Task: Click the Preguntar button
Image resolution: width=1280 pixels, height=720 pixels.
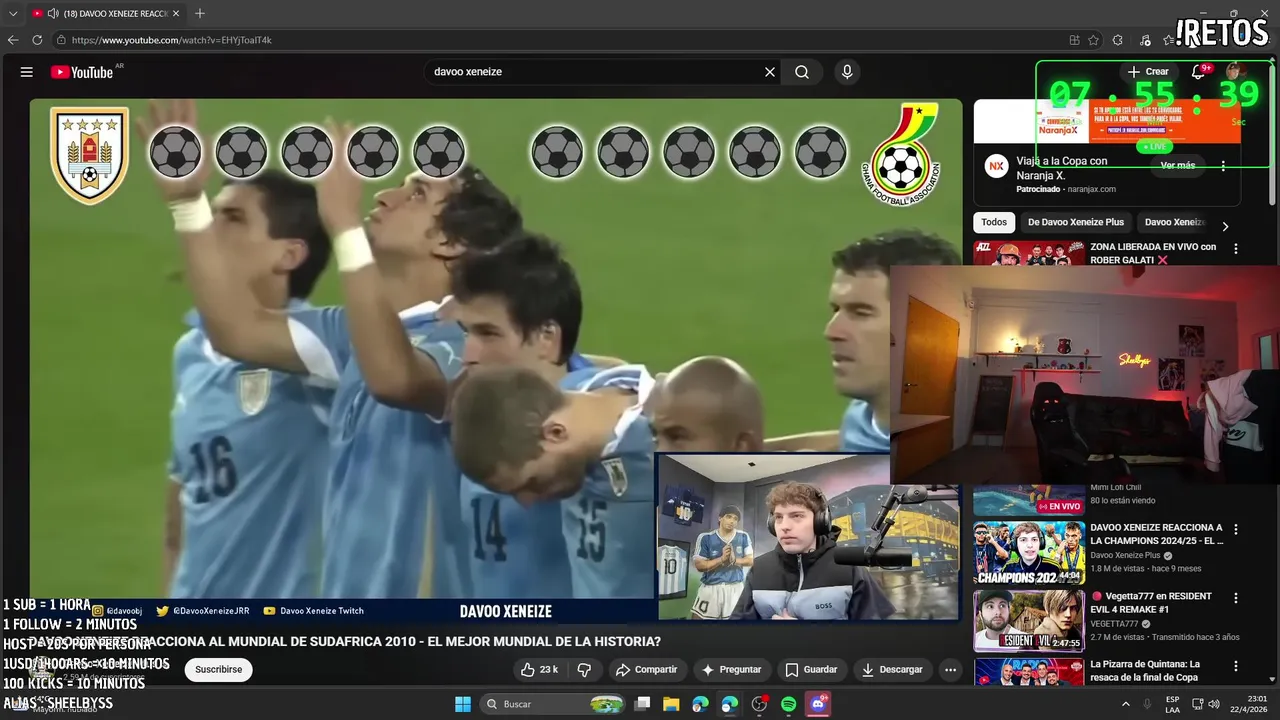Action: coord(731,670)
